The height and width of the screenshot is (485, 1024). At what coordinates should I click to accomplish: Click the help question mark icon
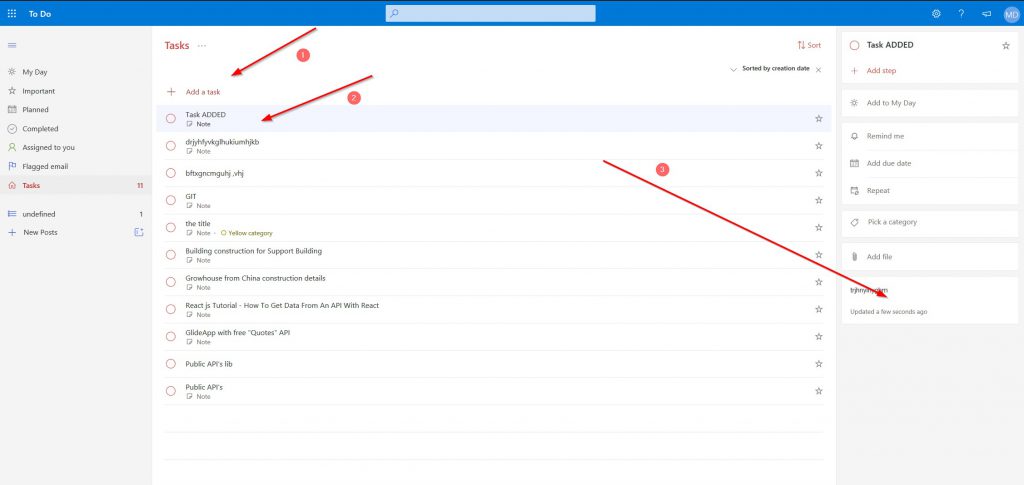click(x=961, y=13)
